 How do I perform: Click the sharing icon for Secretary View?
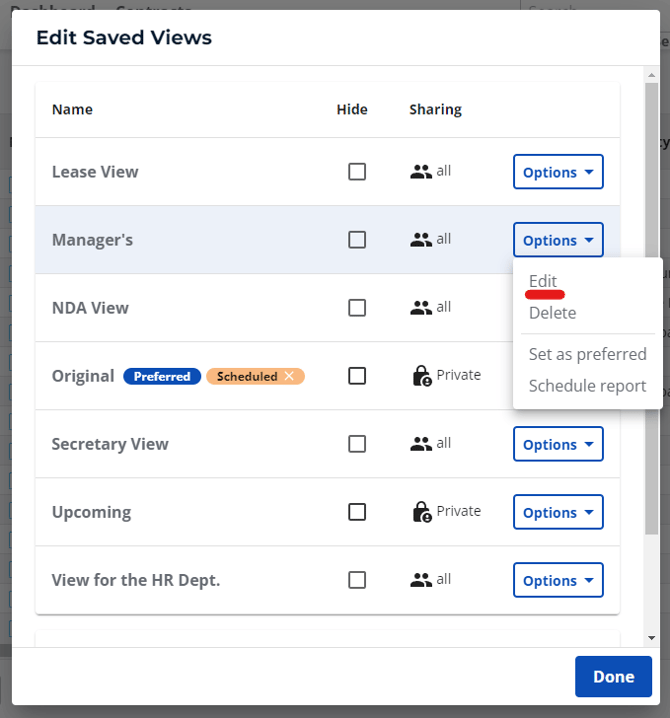pyautogui.click(x=421, y=444)
